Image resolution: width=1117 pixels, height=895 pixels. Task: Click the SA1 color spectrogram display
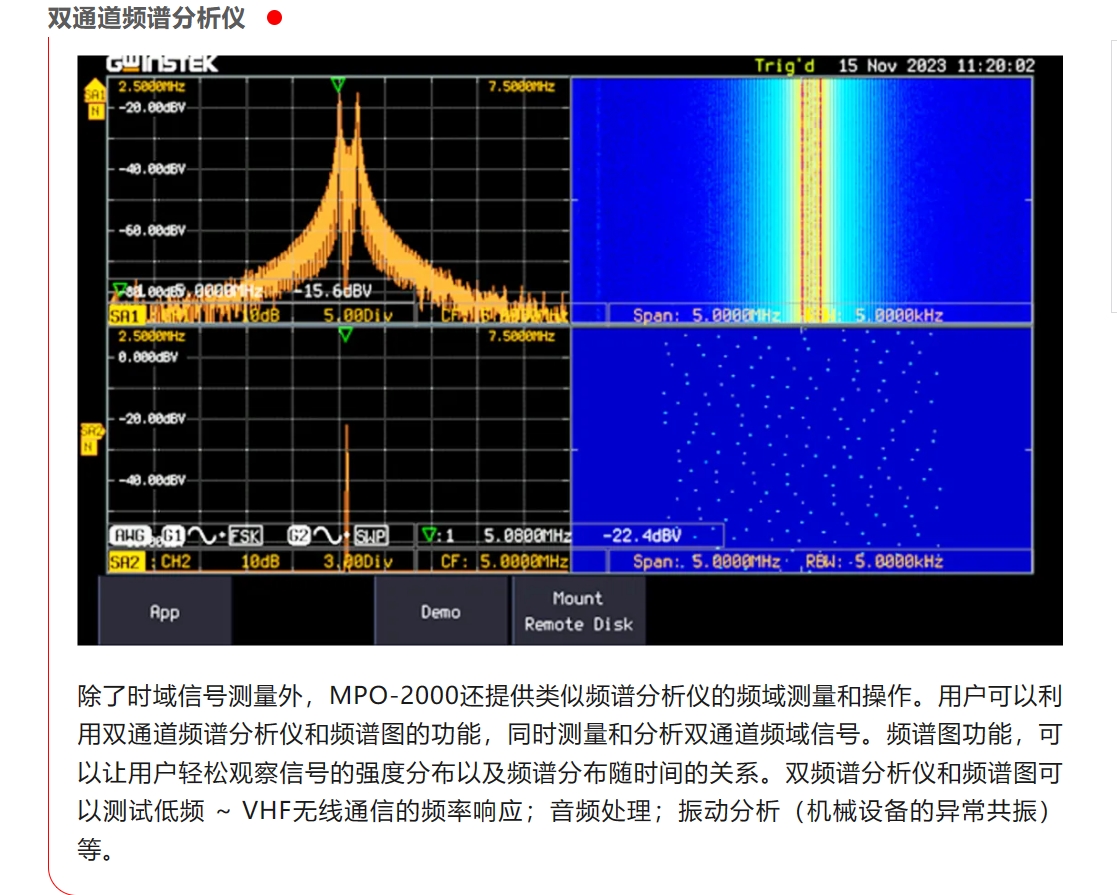(800, 190)
